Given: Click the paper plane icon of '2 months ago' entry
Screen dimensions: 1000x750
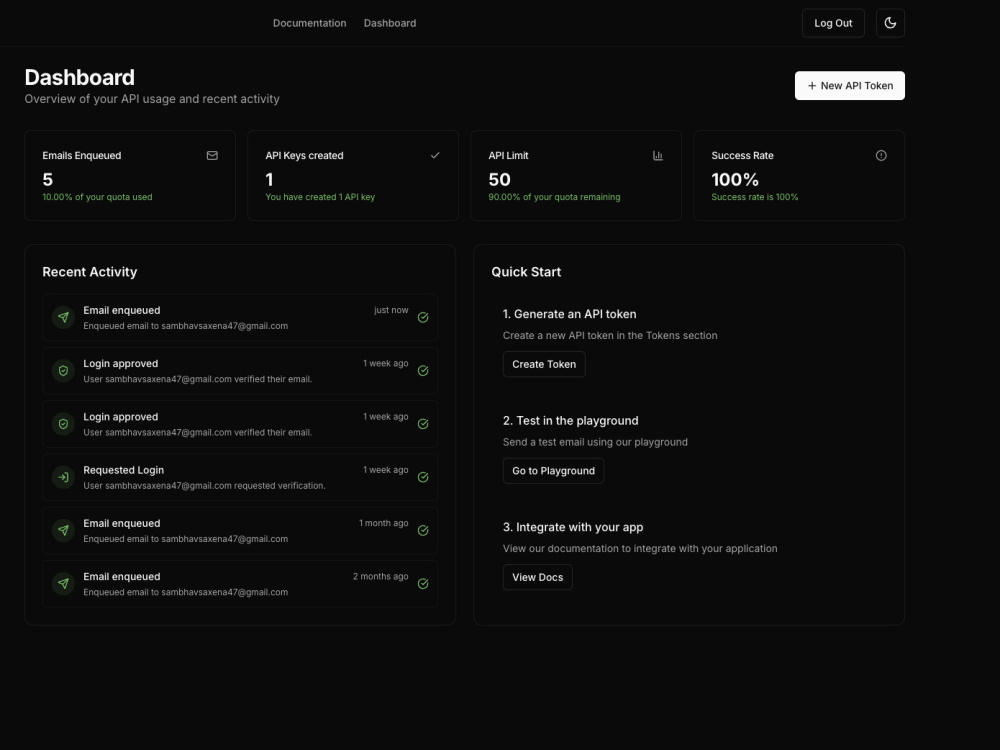Looking at the screenshot, I should tap(63, 584).
